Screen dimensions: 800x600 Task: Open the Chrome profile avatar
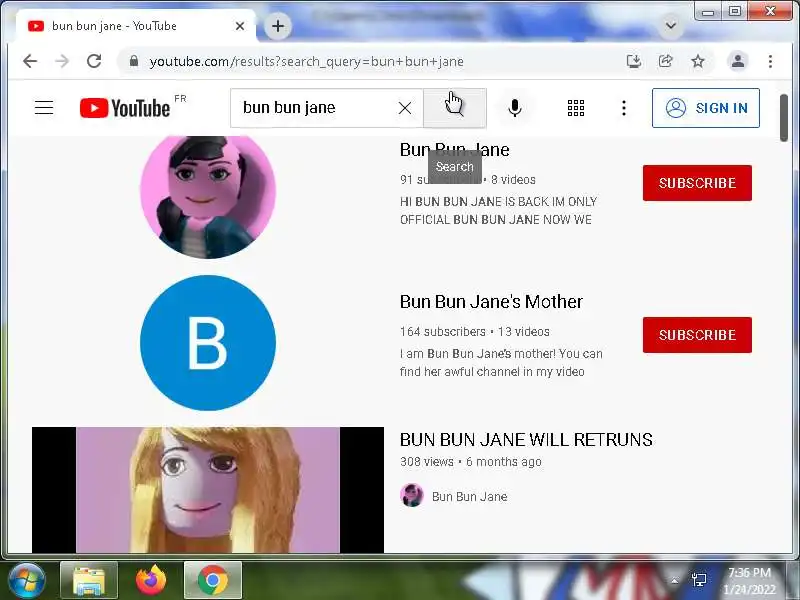tap(738, 61)
